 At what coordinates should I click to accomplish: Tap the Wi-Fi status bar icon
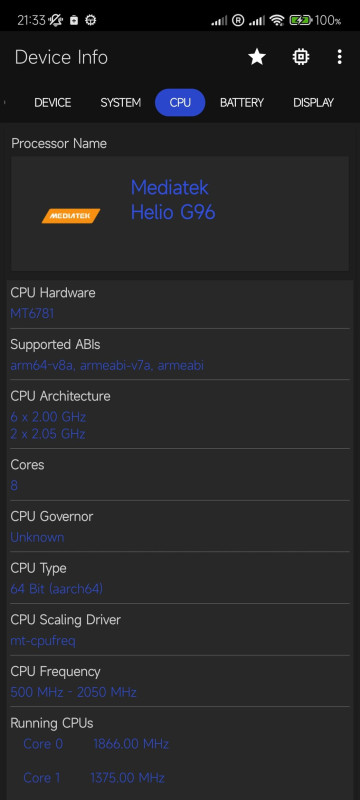tap(277, 20)
